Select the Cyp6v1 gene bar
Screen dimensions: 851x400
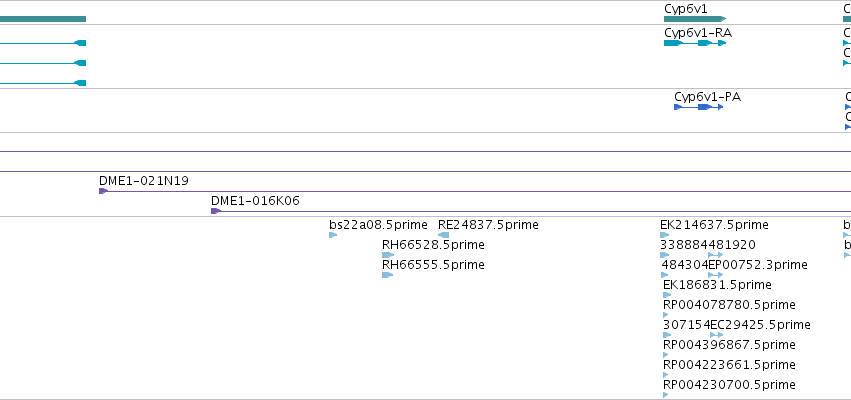695,19
